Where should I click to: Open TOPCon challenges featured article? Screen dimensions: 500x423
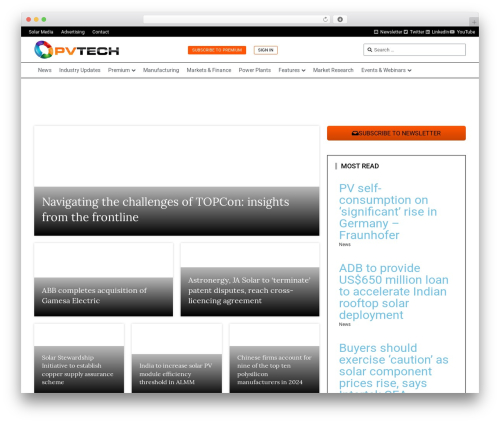[x=165, y=209]
